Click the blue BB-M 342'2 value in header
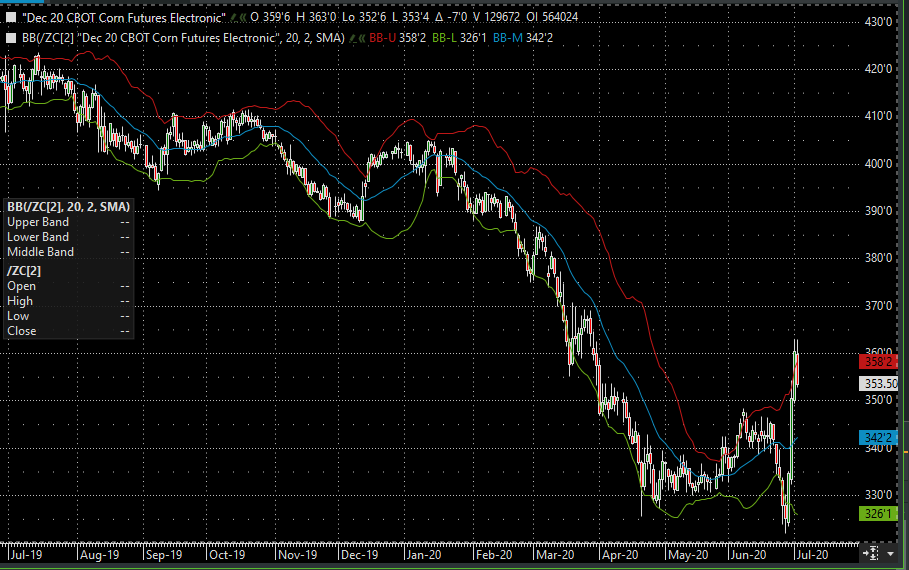 click(523, 38)
